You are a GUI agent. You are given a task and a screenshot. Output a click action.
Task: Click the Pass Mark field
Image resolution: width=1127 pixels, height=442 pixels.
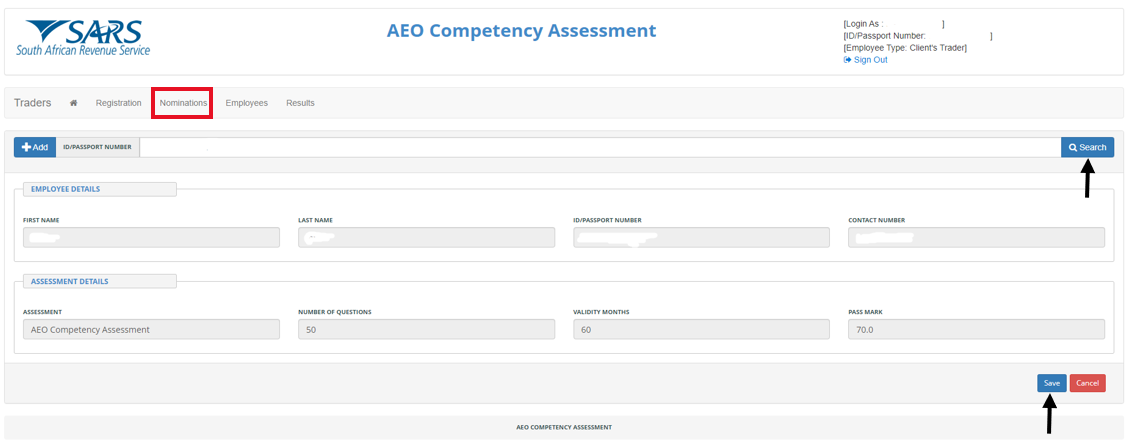(x=976, y=329)
